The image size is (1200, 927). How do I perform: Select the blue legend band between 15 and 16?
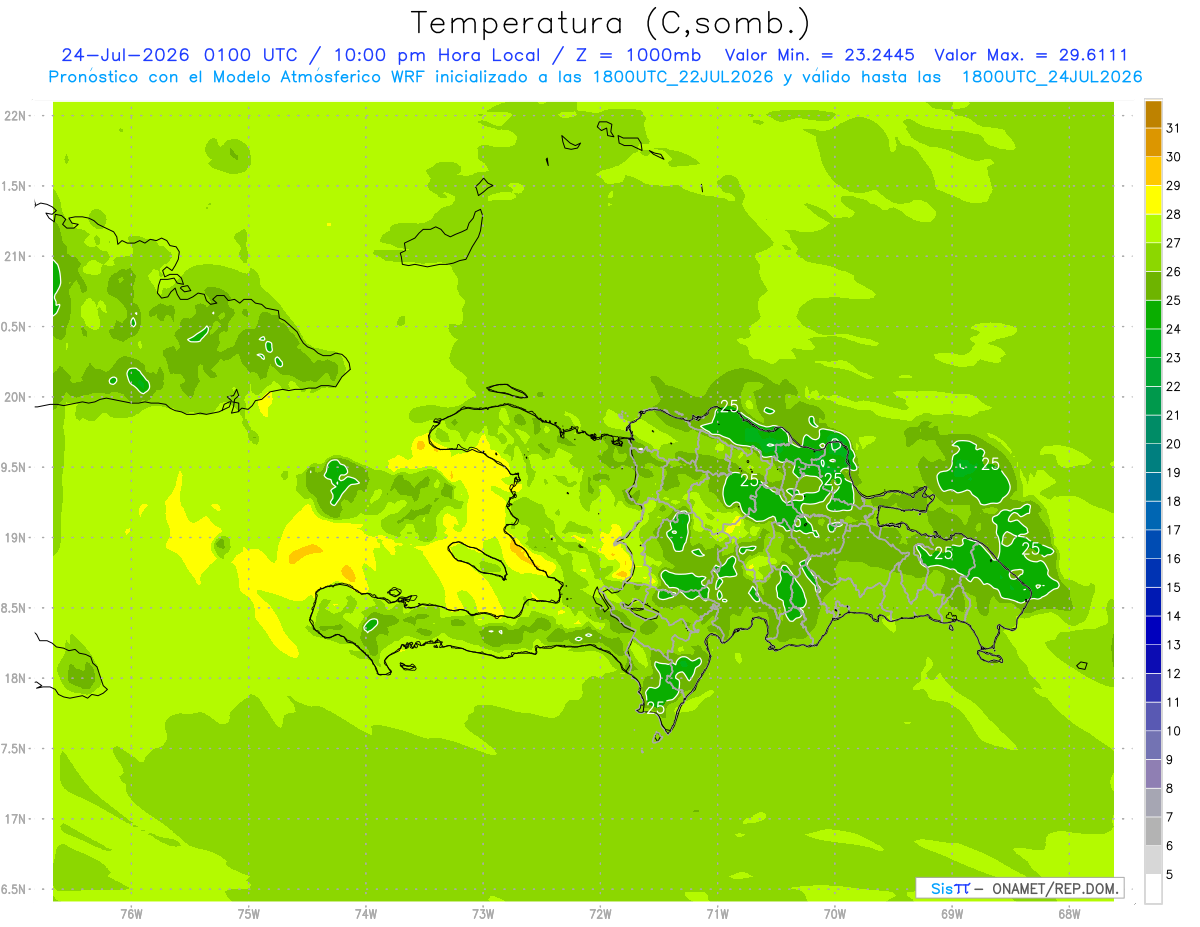(x=1153, y=573)
